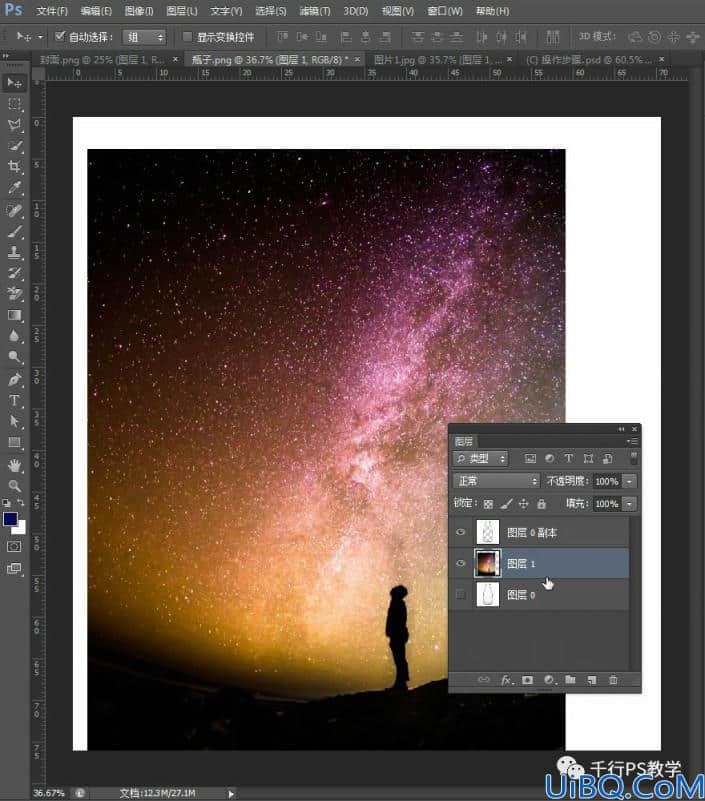Image resolution: width=705 pixels, height=801 pixels.
Task: Show 图层 0 layer visibility box
Action: 460,594
